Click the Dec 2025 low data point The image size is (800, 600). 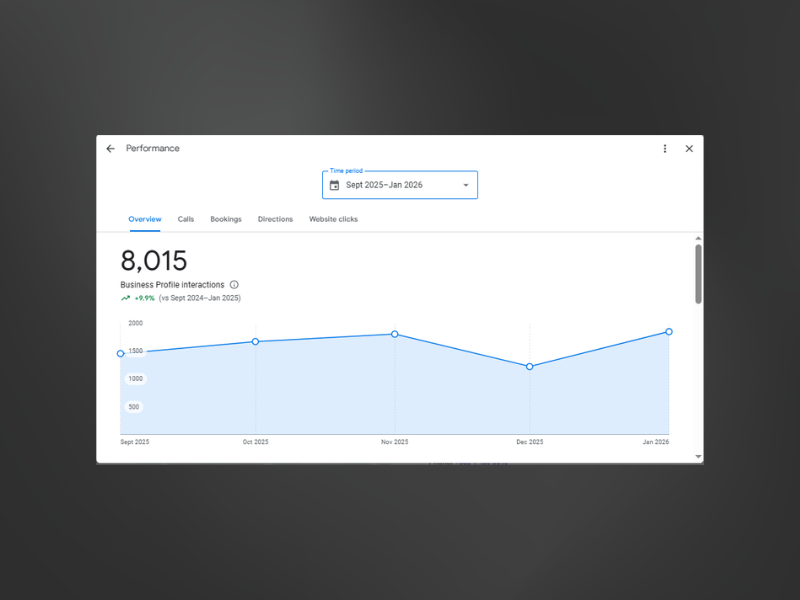point(530,367)
